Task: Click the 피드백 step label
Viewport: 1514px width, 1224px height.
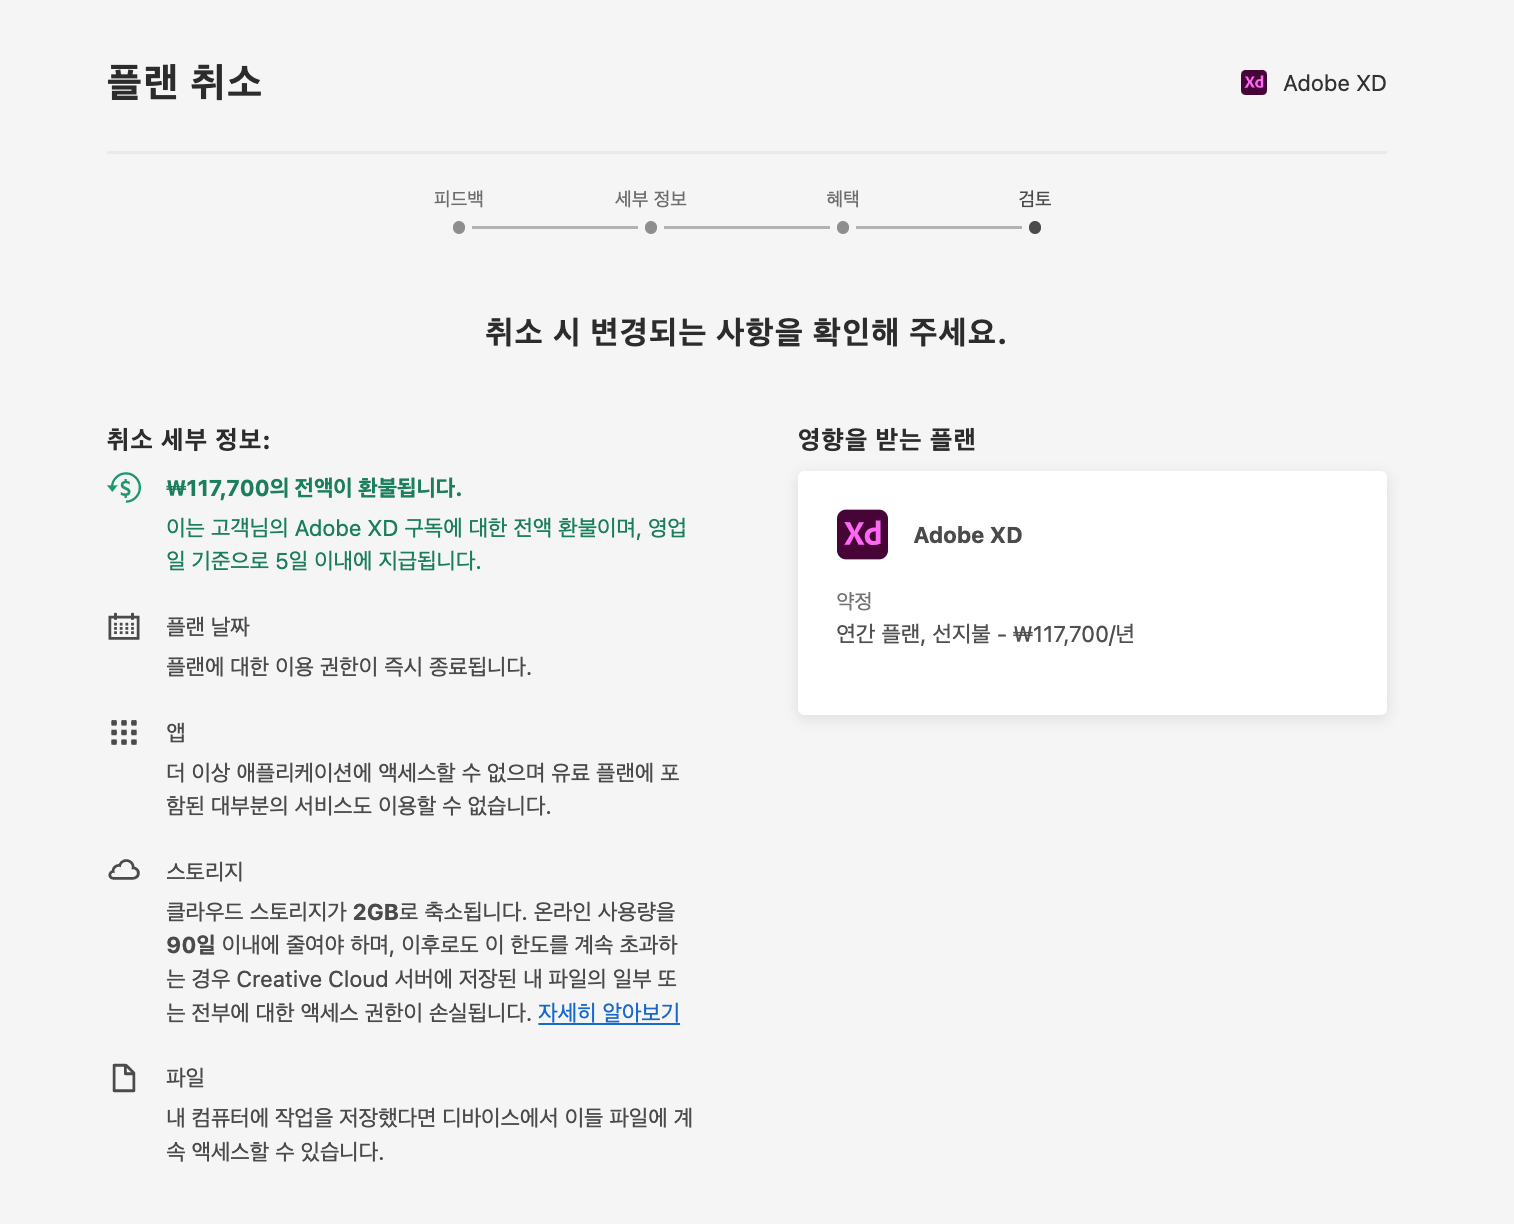Action: pos(459,198)
